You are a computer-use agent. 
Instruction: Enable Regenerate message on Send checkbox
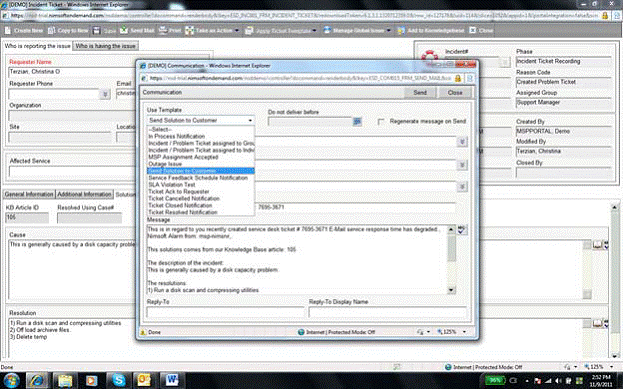tap(381, 122)
